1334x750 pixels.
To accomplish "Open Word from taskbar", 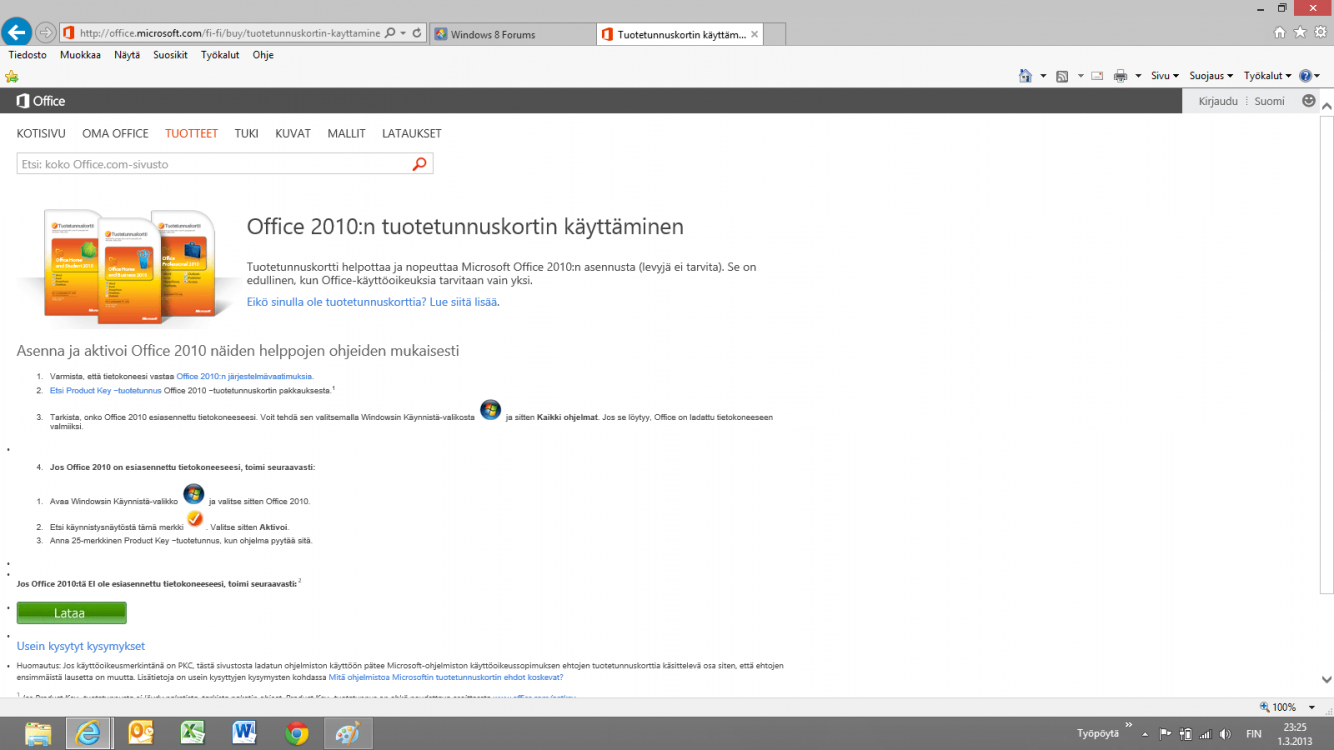I will [x=244, y=733].
